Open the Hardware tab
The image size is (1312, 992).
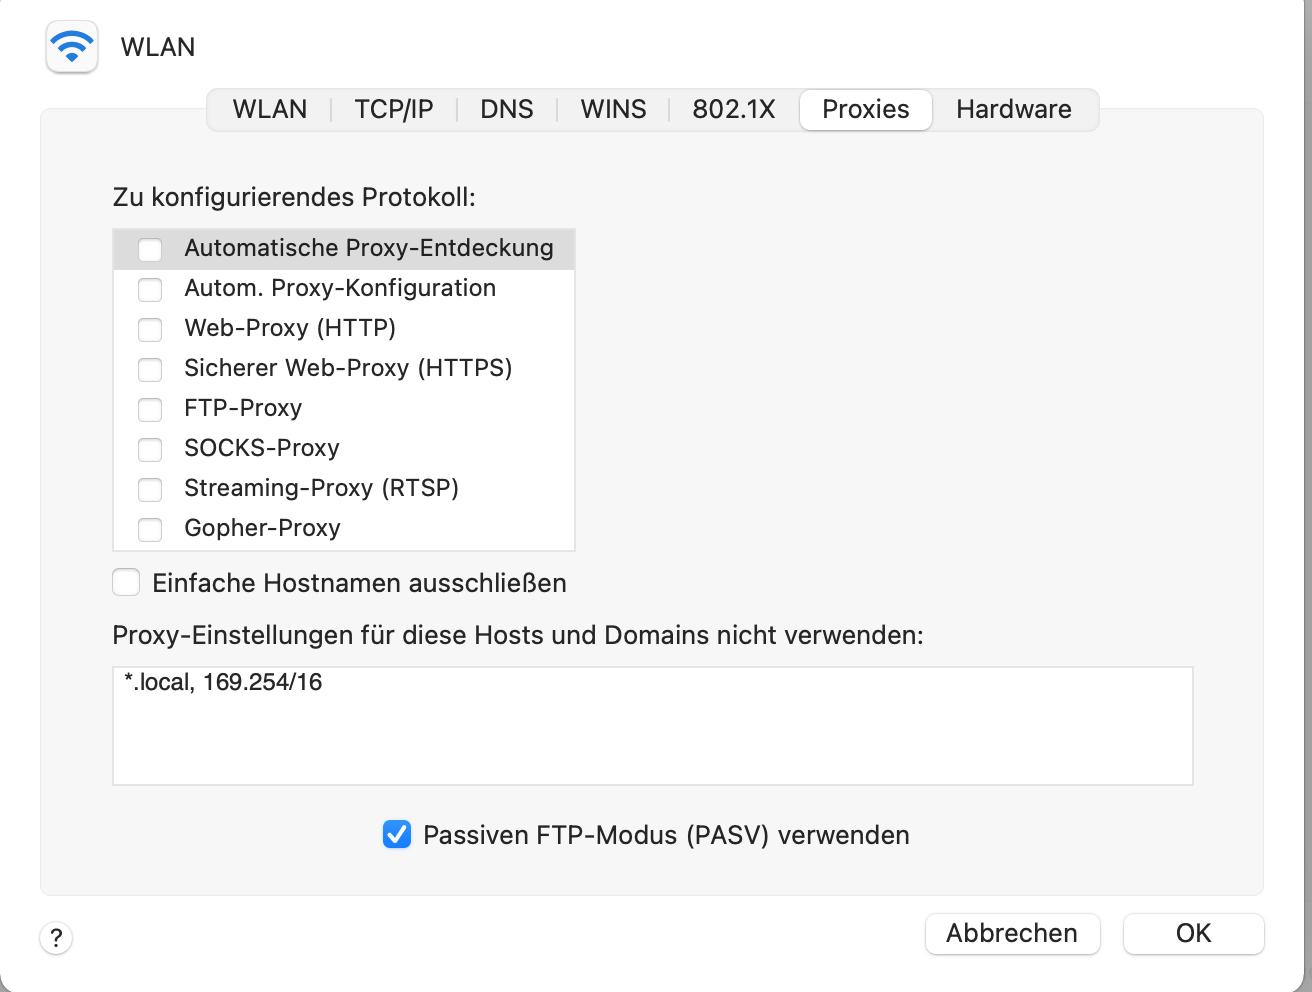click(x=1014, y=109)
